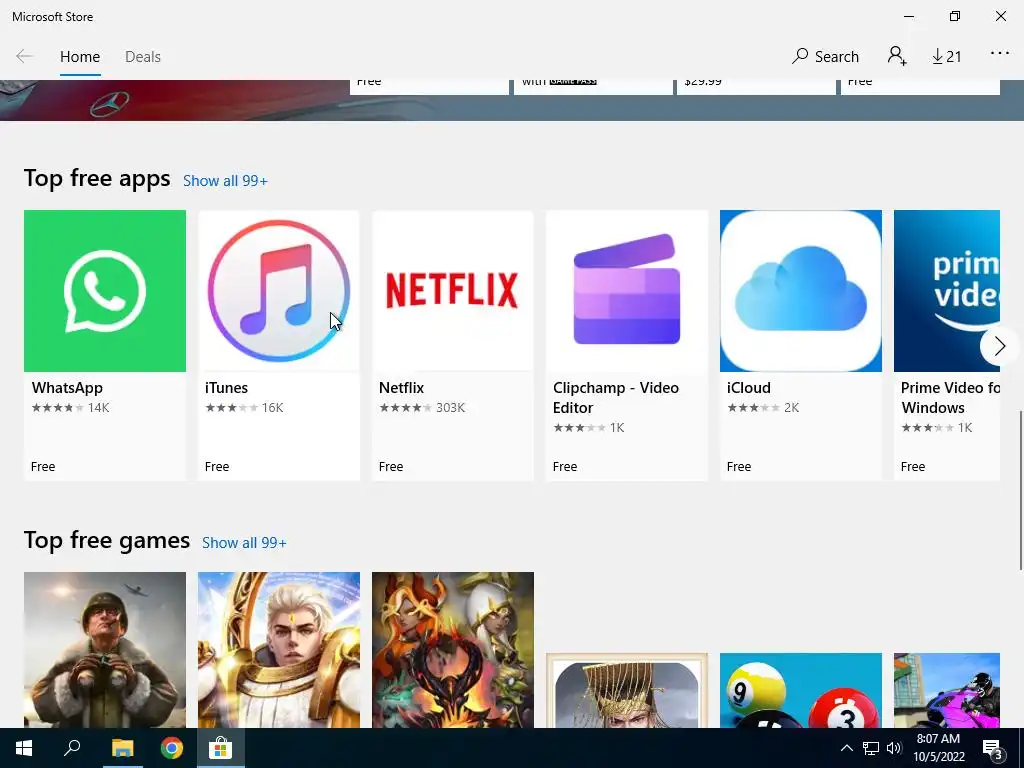Viewport: 1024px width, 768px height.
Task: Show all 99+ top free apps
Action: 225,181
